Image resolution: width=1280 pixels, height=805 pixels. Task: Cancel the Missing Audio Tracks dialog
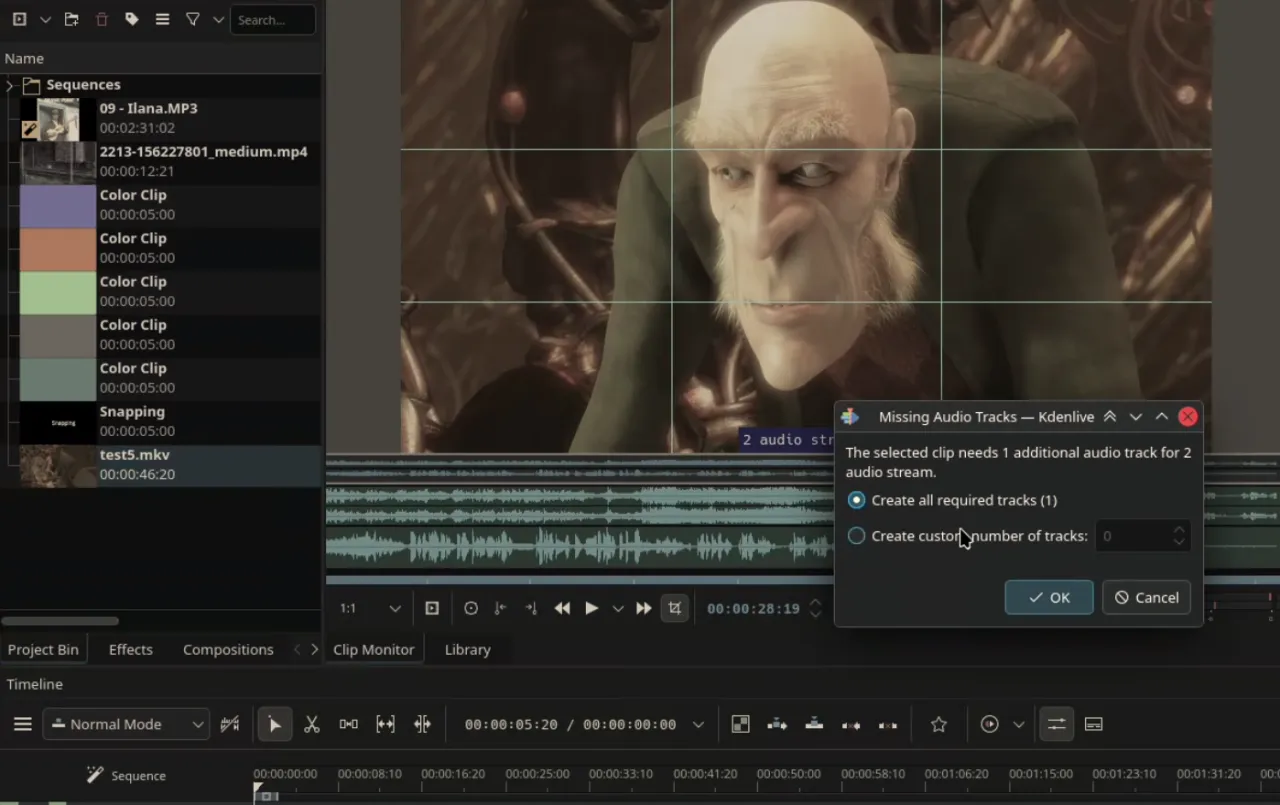(x=1146, y=597)
